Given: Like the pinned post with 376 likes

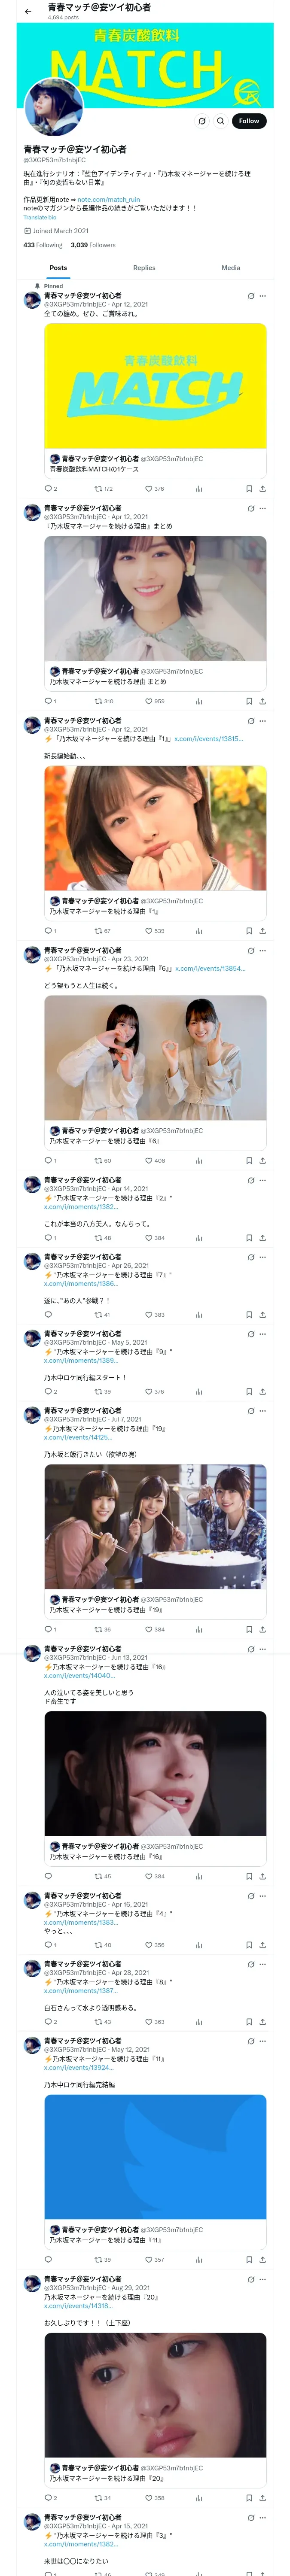Looking at the screenshot, I should tap(154, 489).
